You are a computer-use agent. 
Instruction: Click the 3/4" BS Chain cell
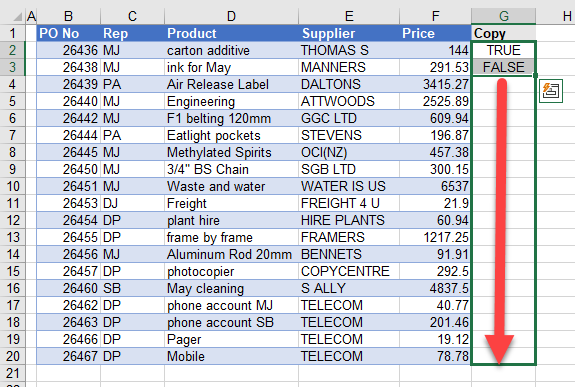231,169
